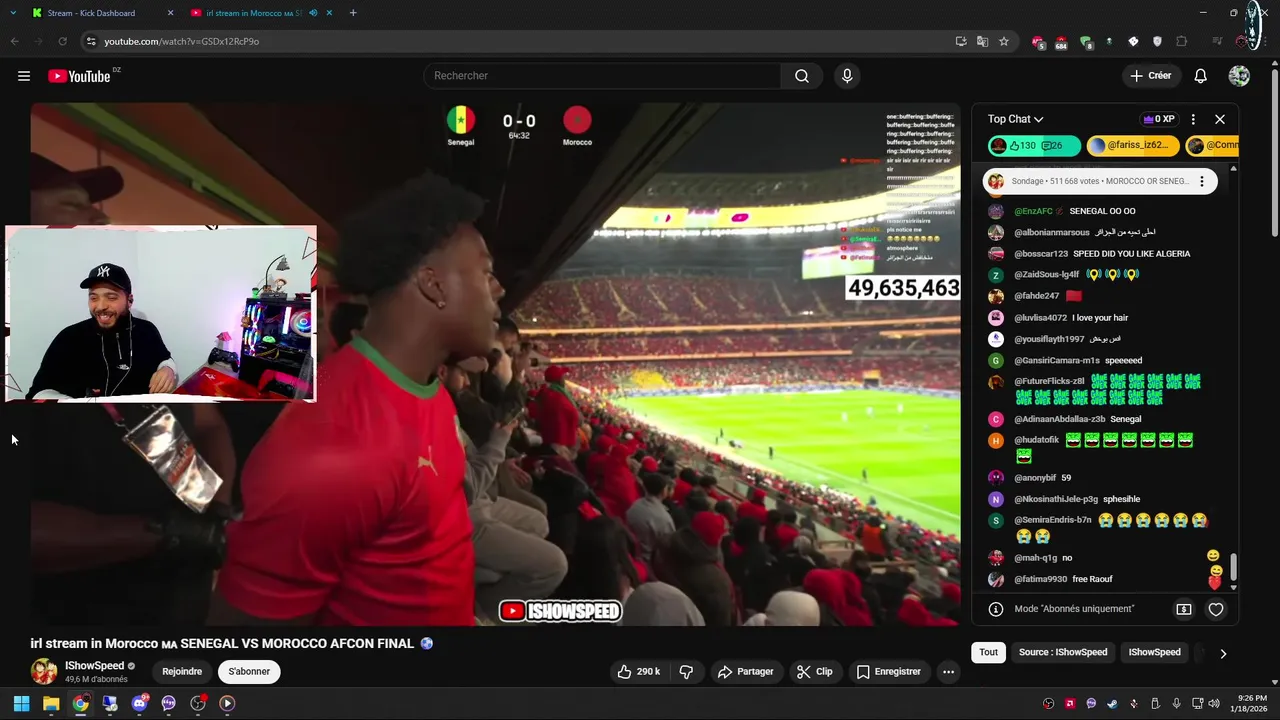Open the pinned Sondage poll banner

[1100, 182]
